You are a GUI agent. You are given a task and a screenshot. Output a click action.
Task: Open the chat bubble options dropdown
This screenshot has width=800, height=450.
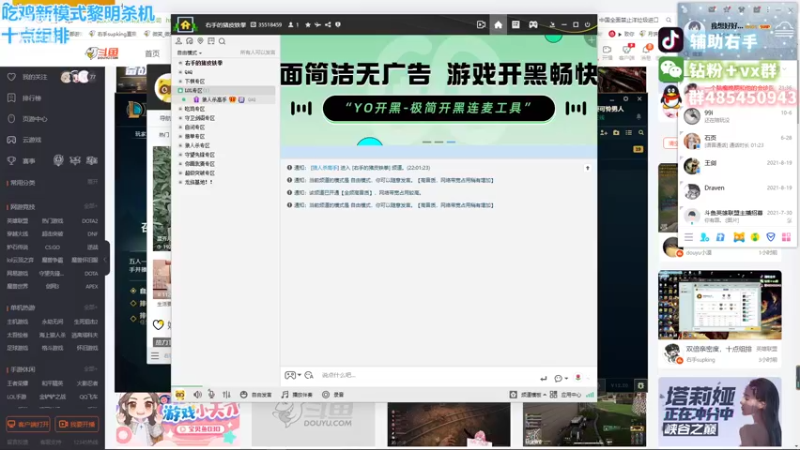[561, 378]
